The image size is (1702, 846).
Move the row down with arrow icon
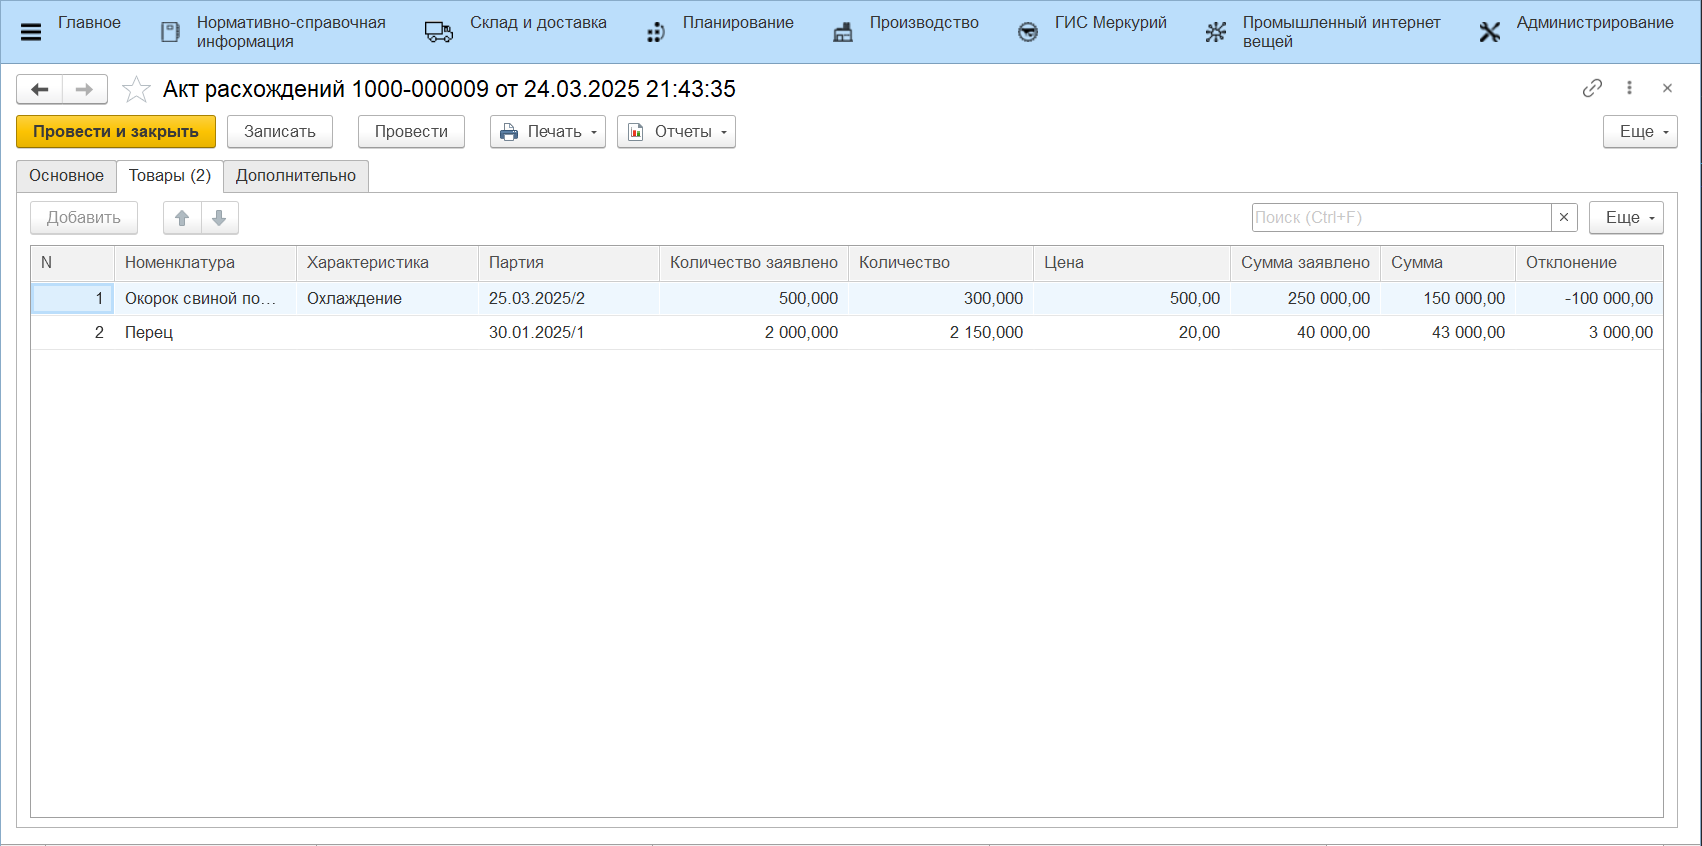tap(219, 218)
